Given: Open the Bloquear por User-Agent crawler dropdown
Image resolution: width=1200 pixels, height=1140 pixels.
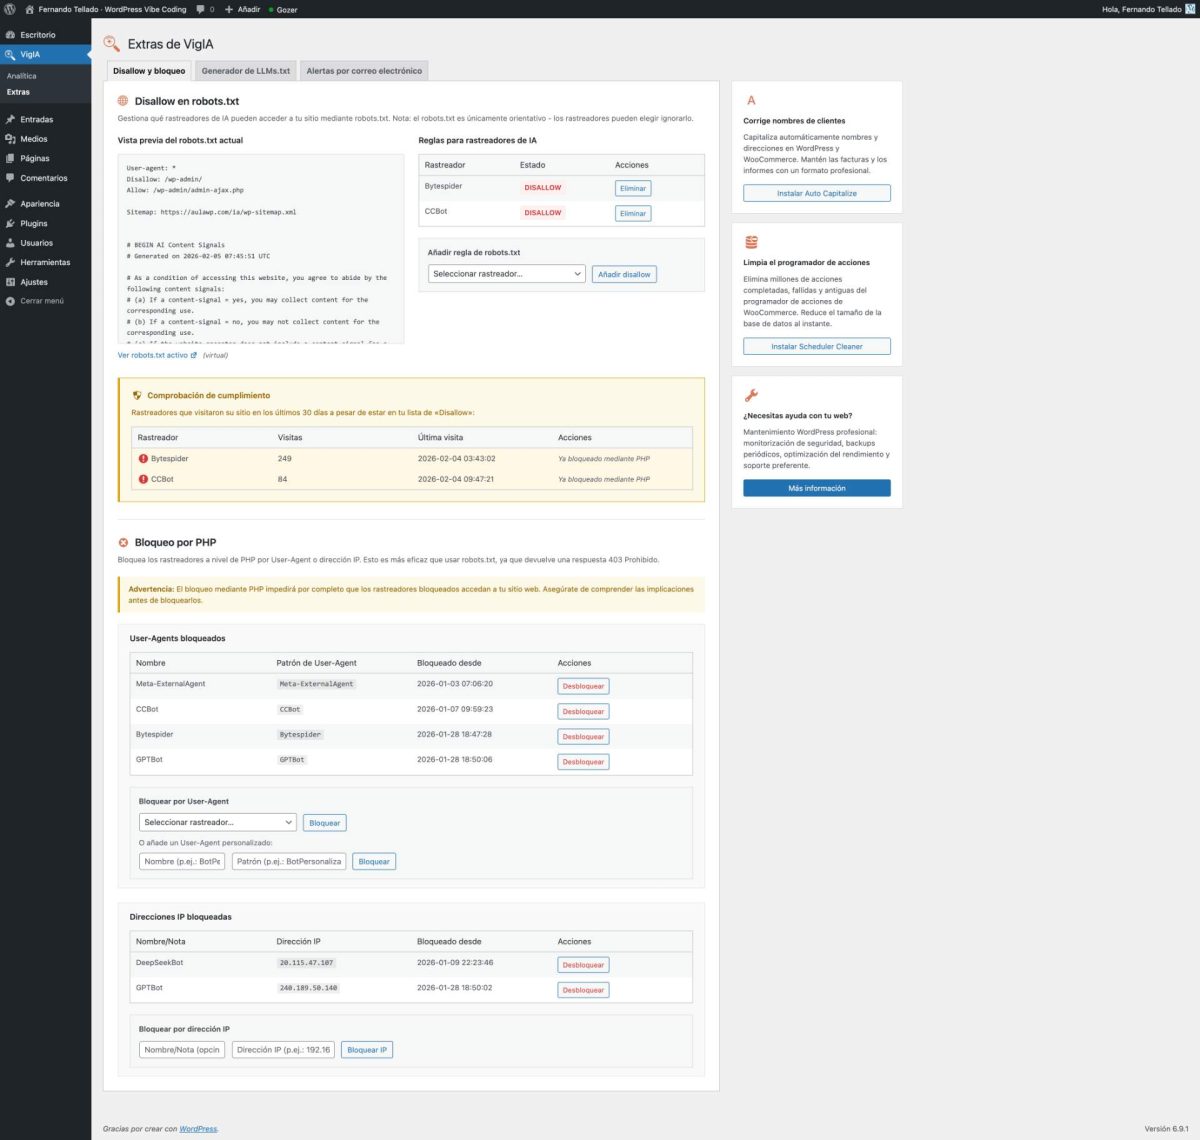Looking at the screenshot, I should 217,823.
